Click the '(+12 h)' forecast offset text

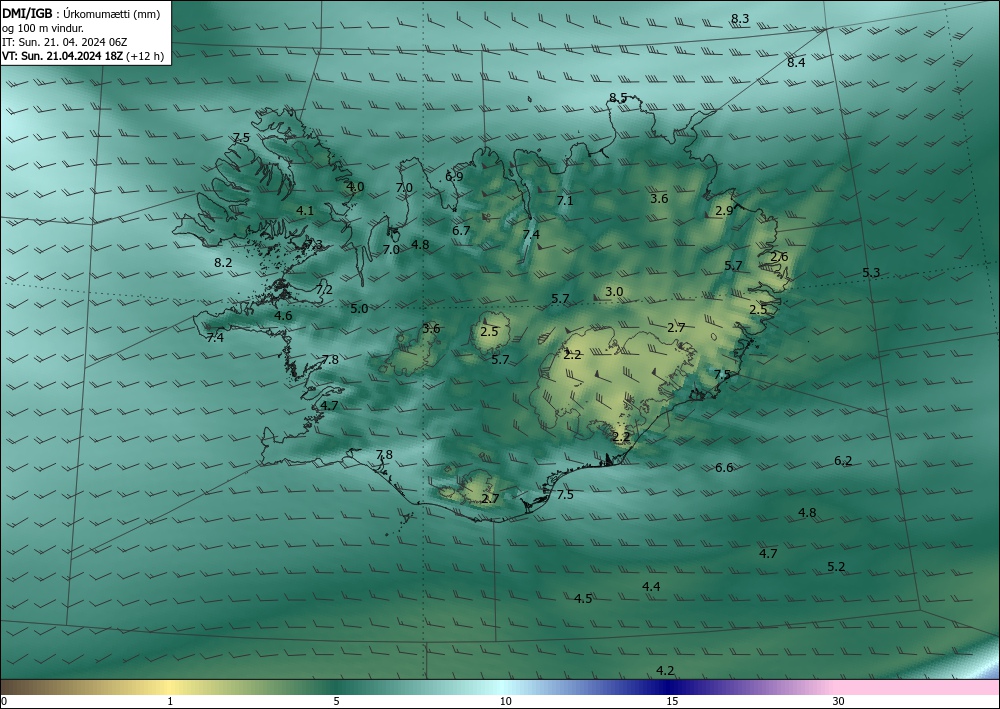[x=145, y=56]
